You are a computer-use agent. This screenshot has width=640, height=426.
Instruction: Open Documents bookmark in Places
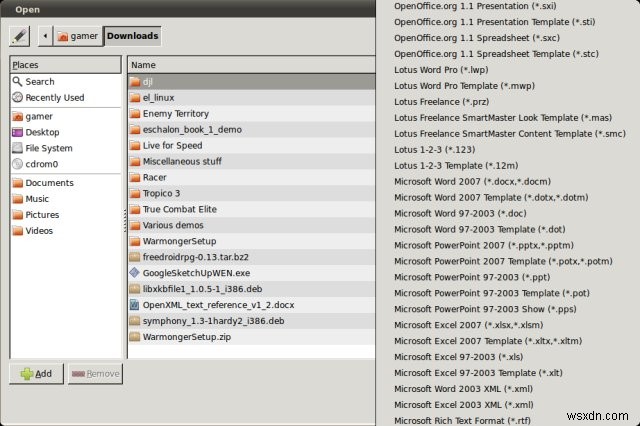click(x=66, y=183)
